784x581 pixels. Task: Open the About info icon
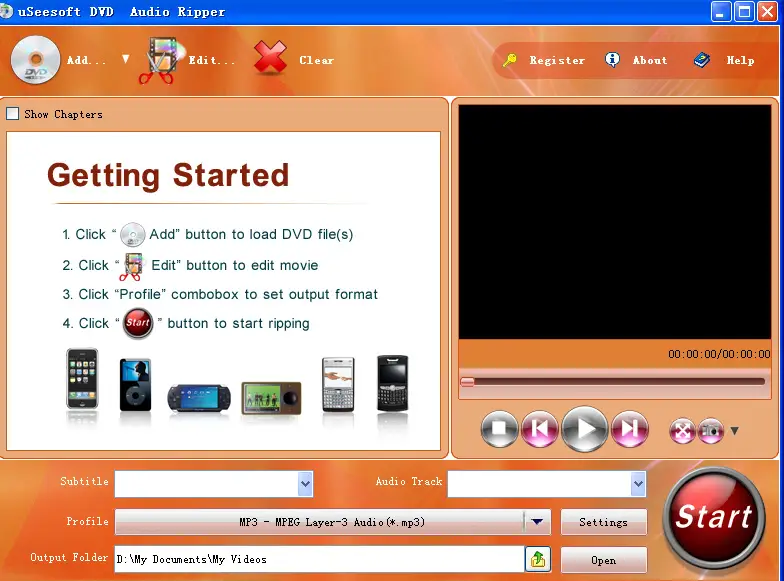pos(612,60)
